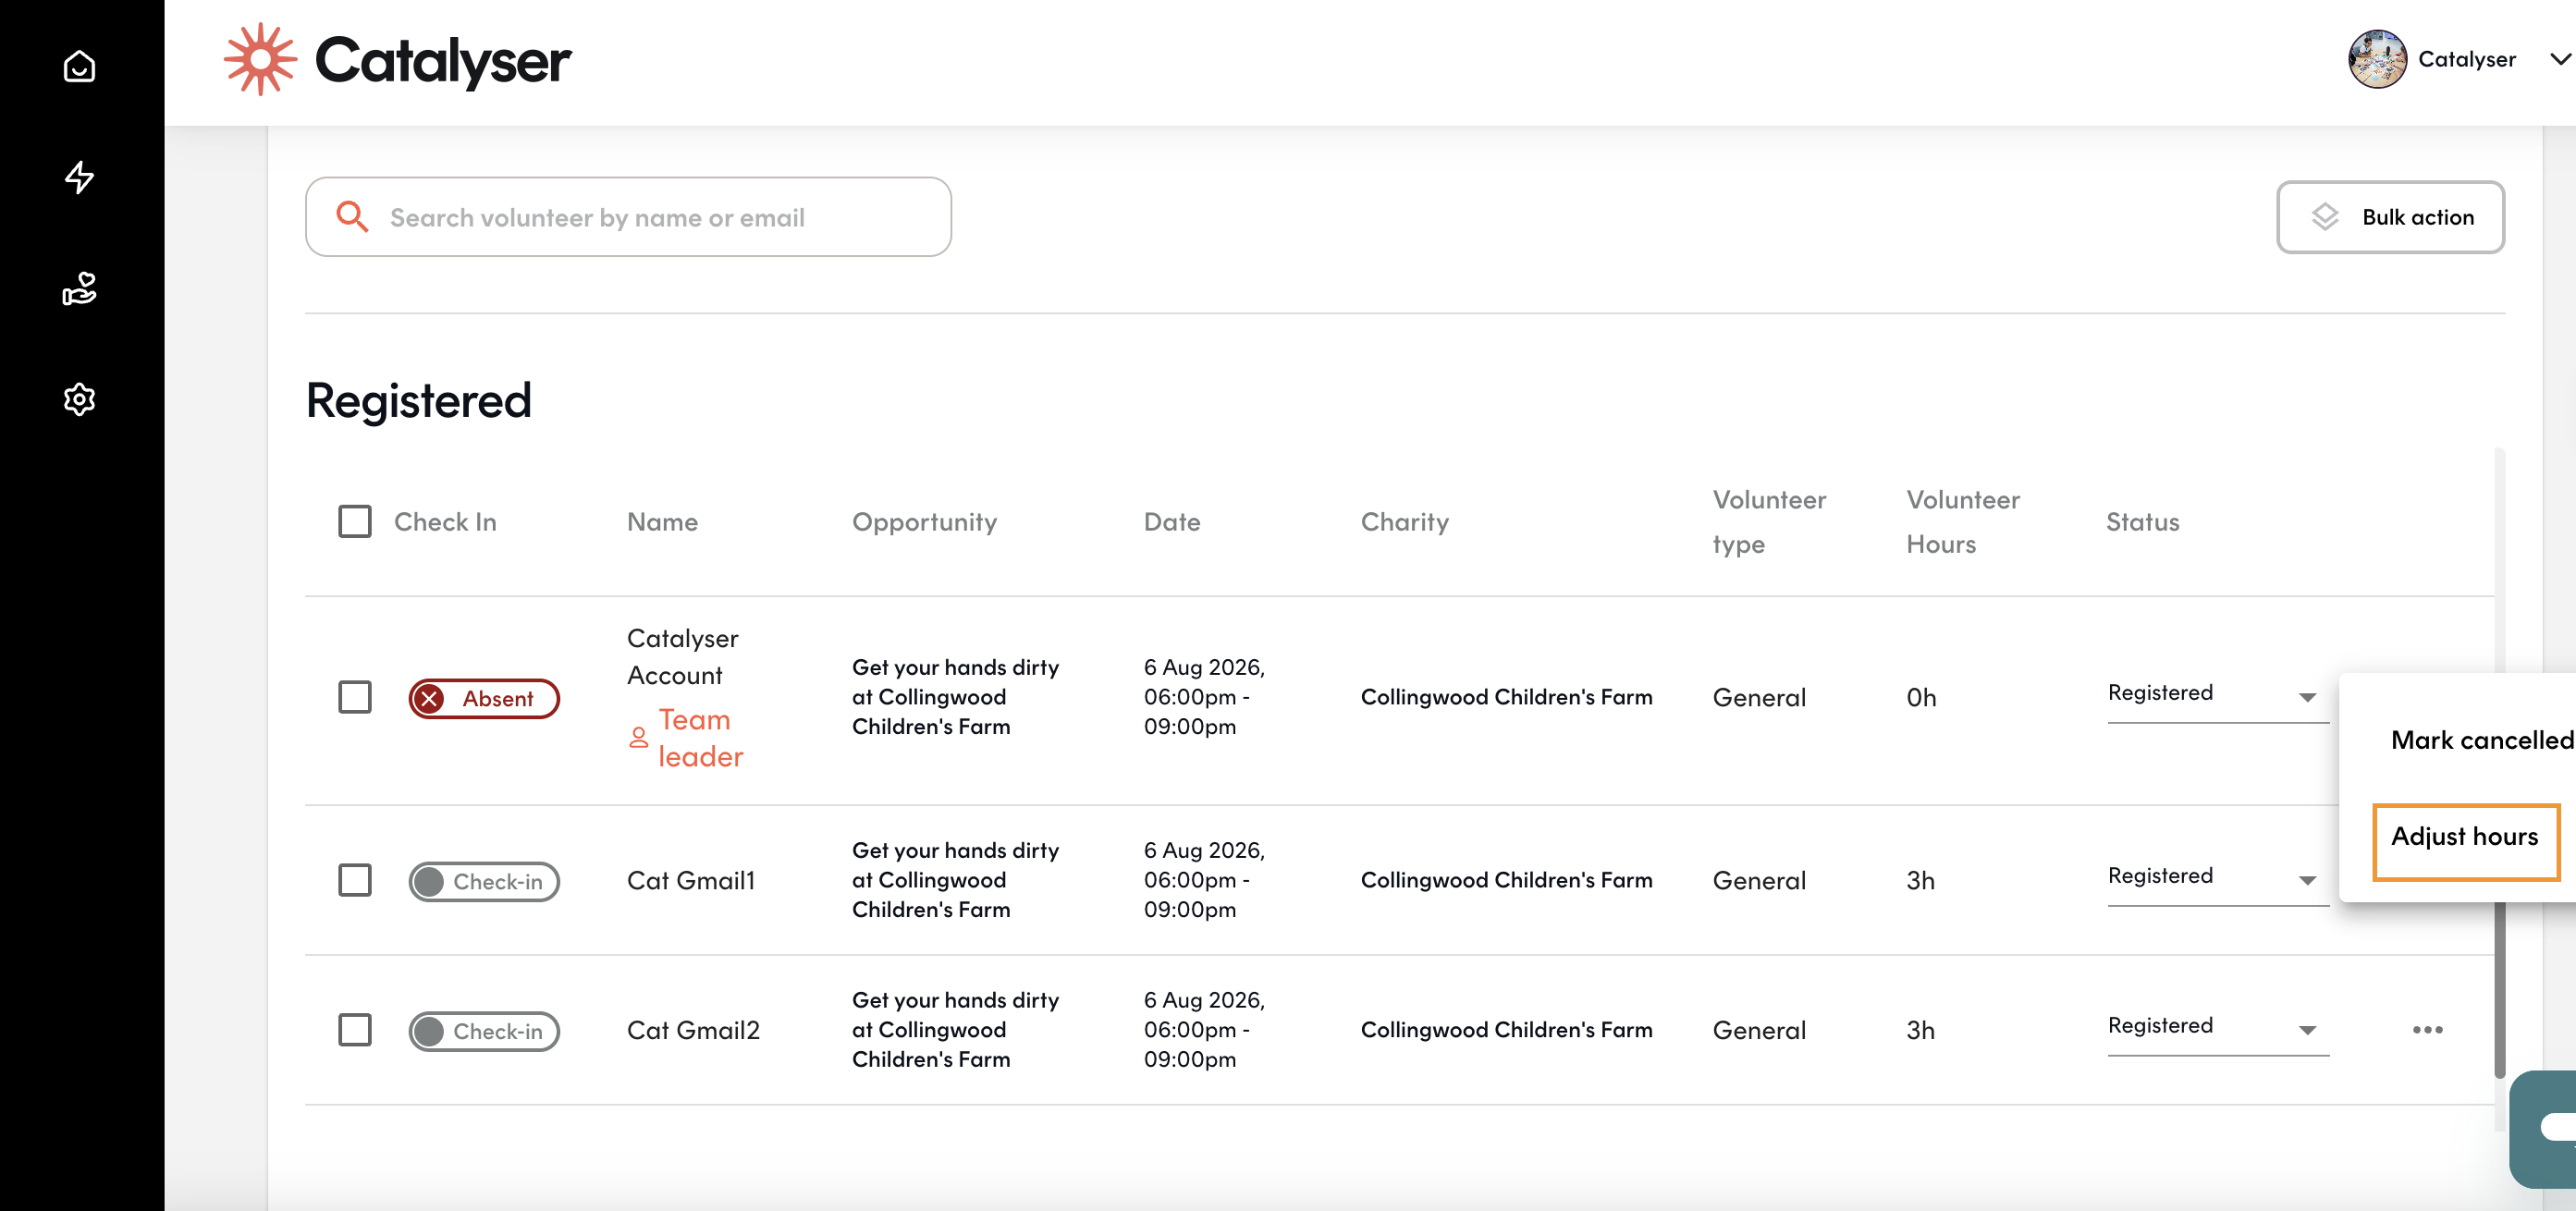Click Cat Gmail1's 6 Aug 2026 date
Image resolution: width=2576 pixels, height=1211 pixels.
pos(1204,880)
